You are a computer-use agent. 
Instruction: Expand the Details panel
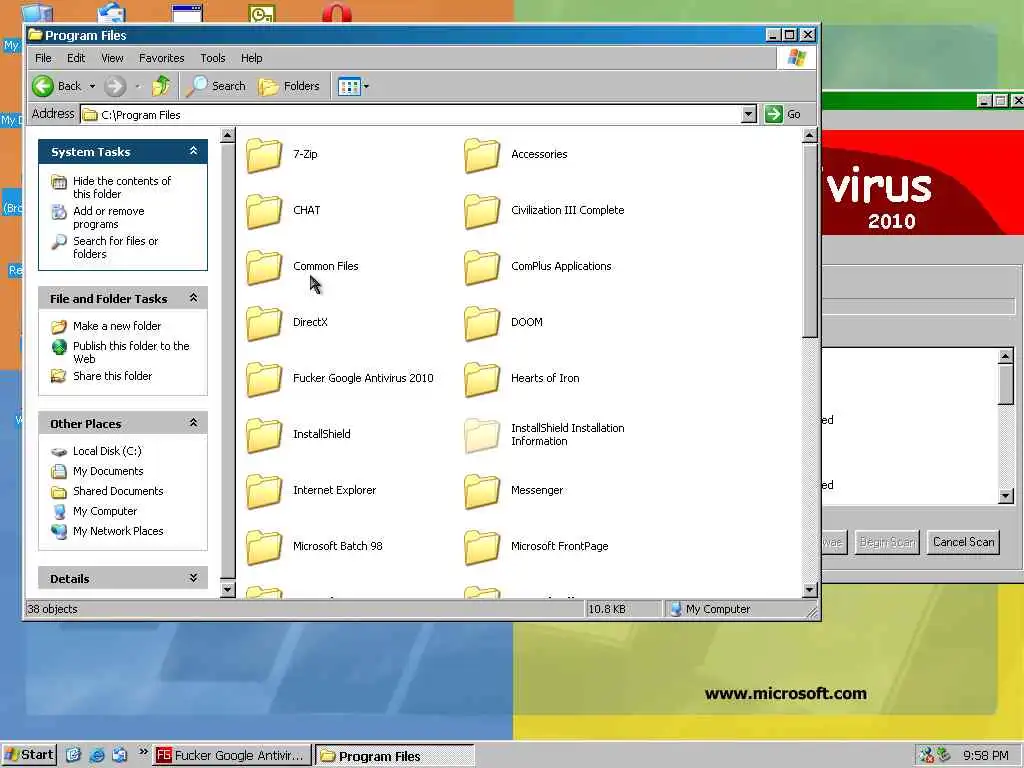tap(193, 577)
